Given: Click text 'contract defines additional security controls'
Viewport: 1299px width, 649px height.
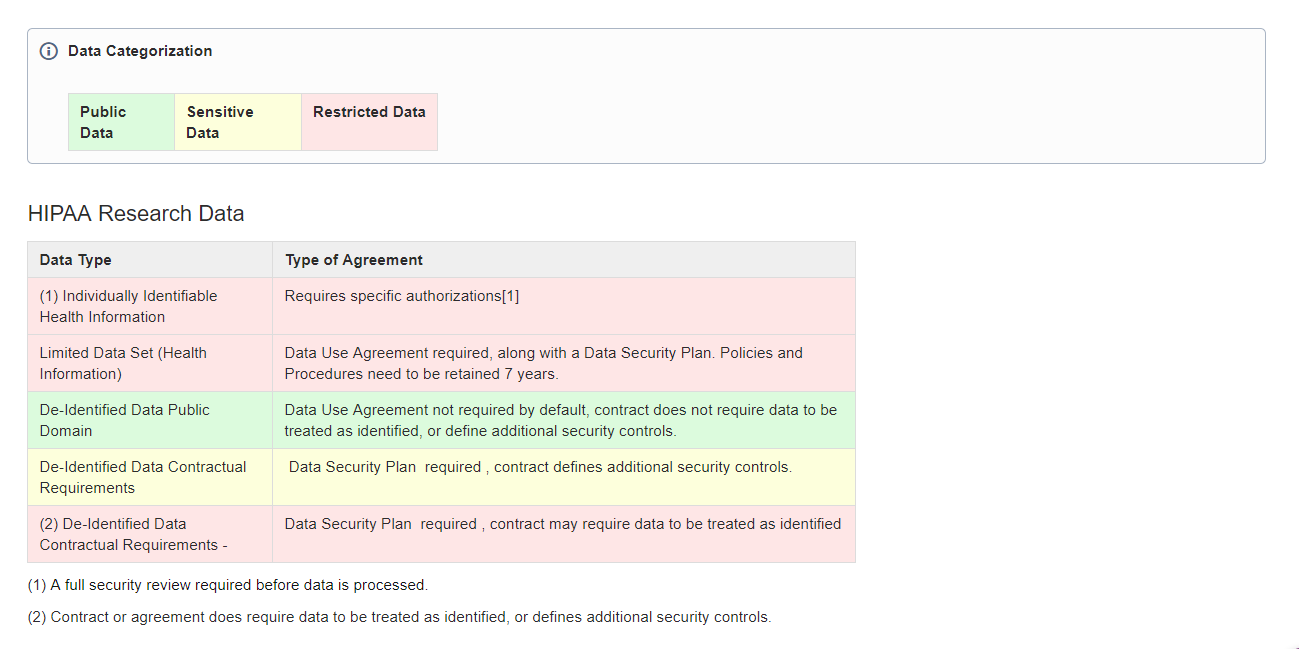Looking at the screenshot, I should coord(643,467).
